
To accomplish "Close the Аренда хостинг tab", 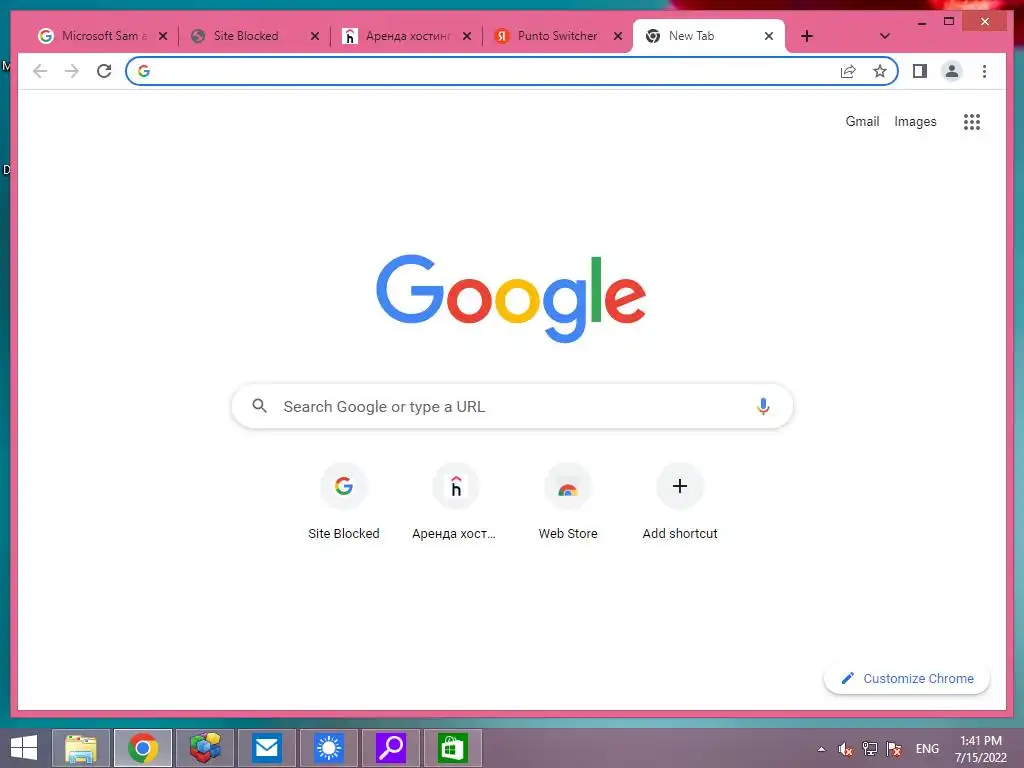I will click(466, 36).
